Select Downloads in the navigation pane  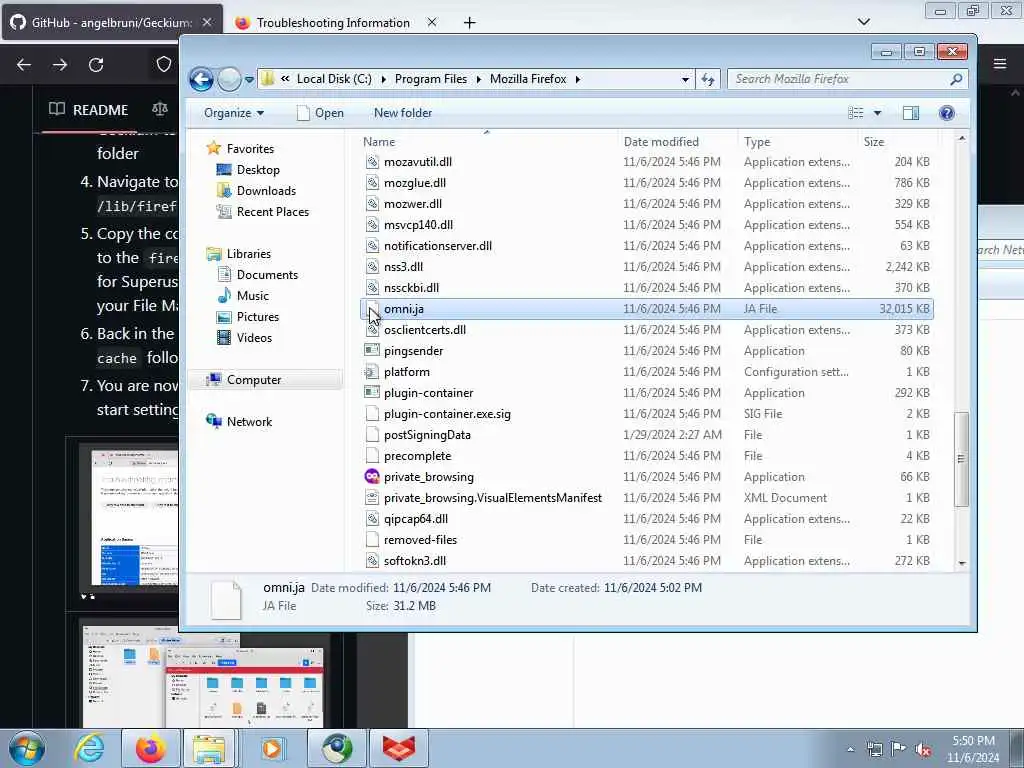266,191
